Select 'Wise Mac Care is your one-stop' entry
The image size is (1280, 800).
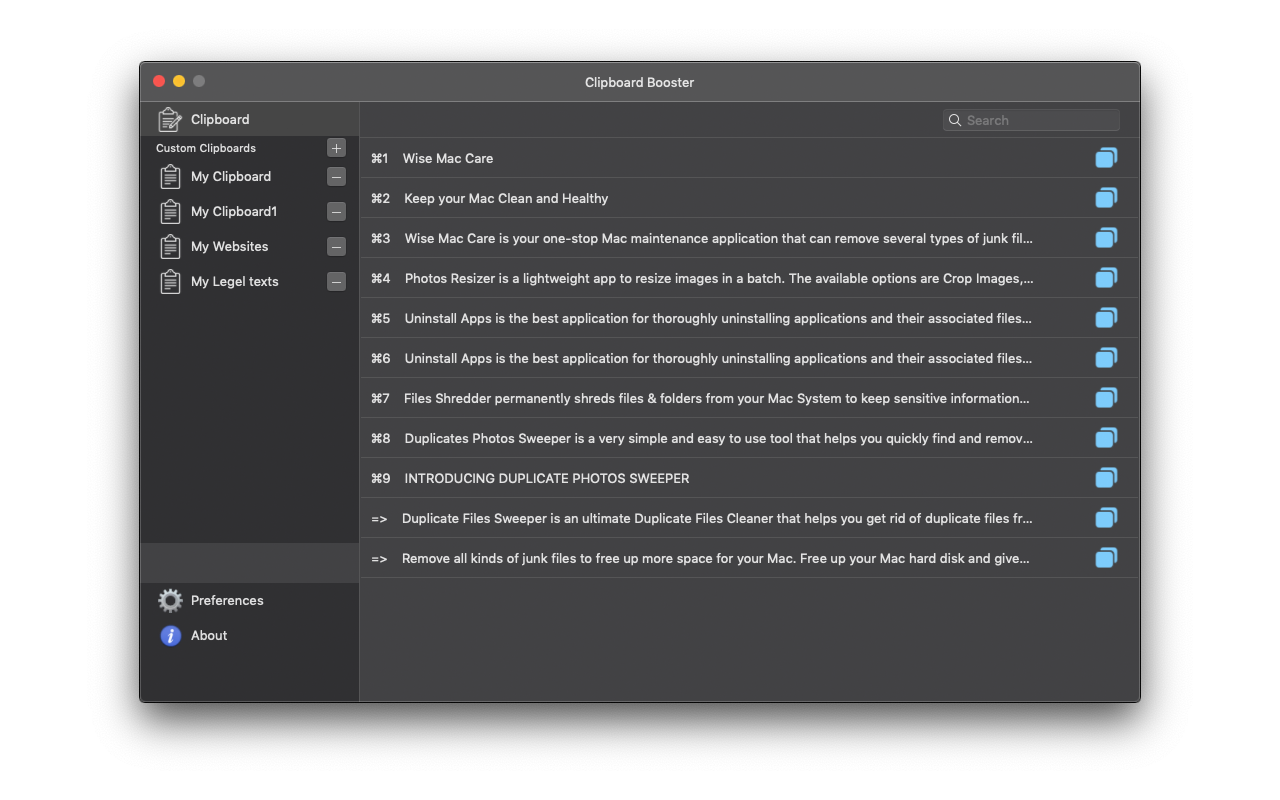[x=719, y=238]
